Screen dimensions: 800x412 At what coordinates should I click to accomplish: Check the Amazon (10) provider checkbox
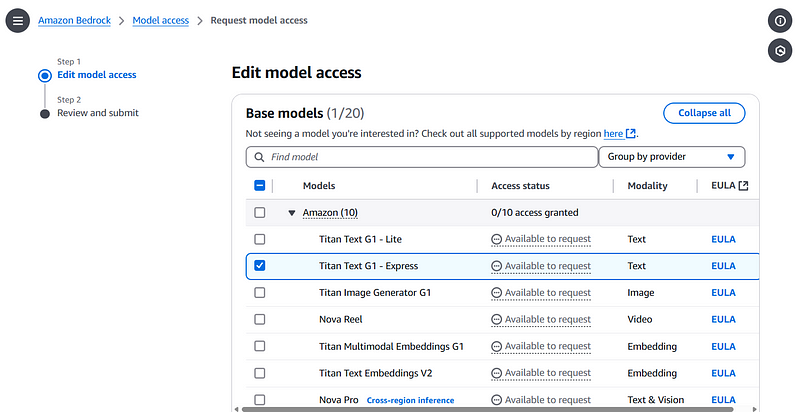260,212
